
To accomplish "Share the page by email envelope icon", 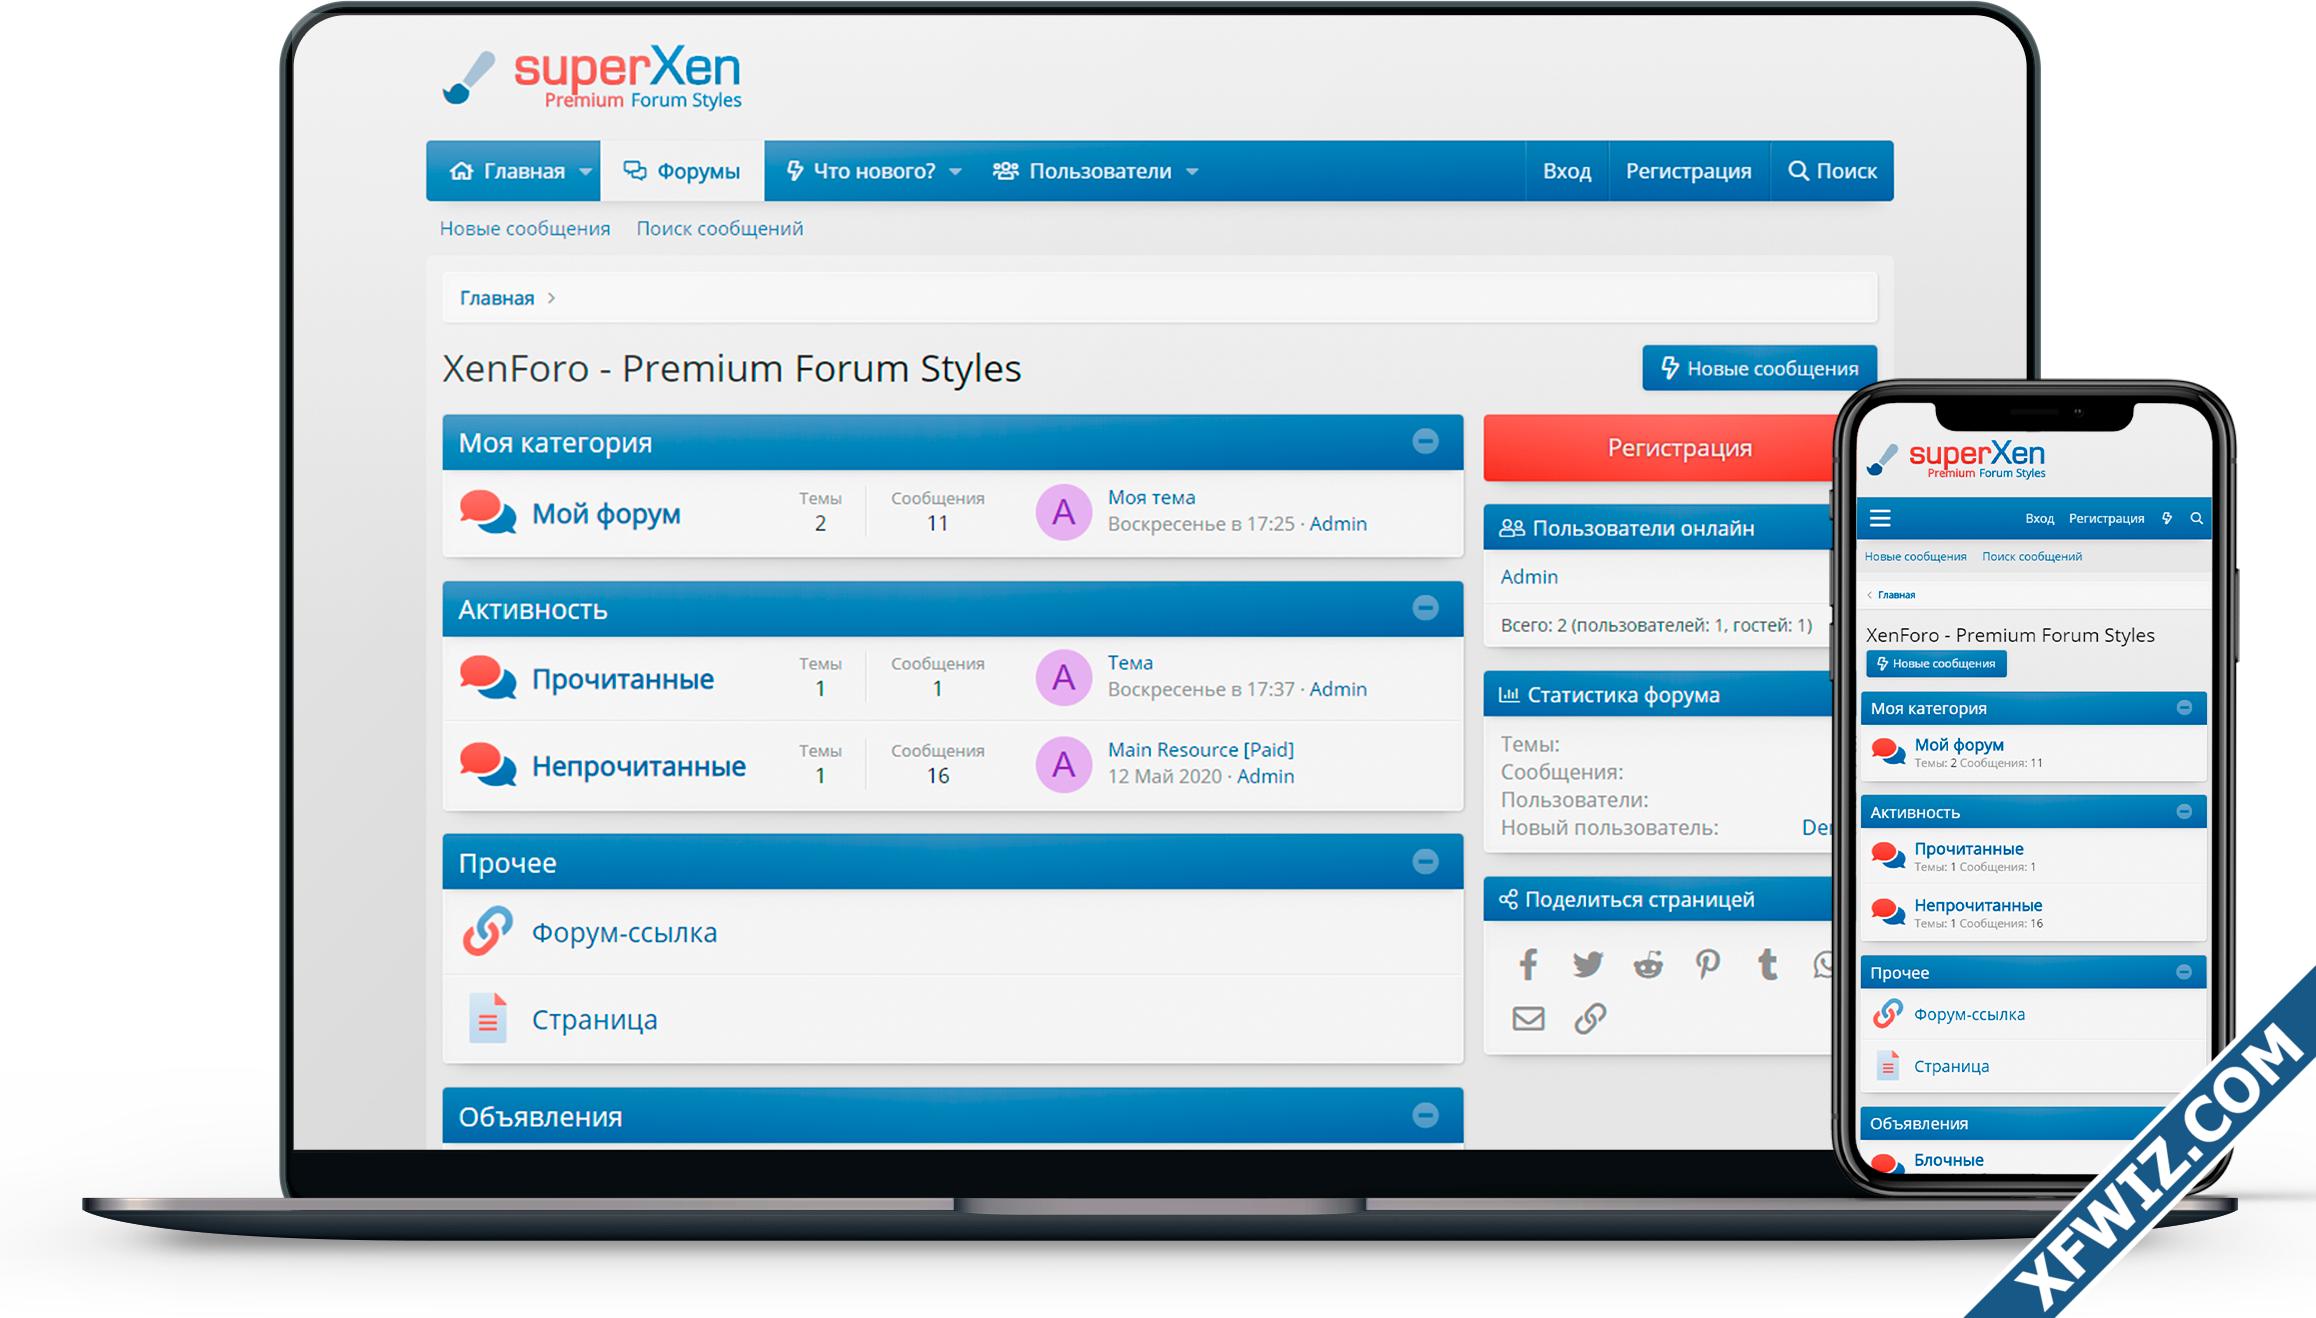I will point(1528,1019).
